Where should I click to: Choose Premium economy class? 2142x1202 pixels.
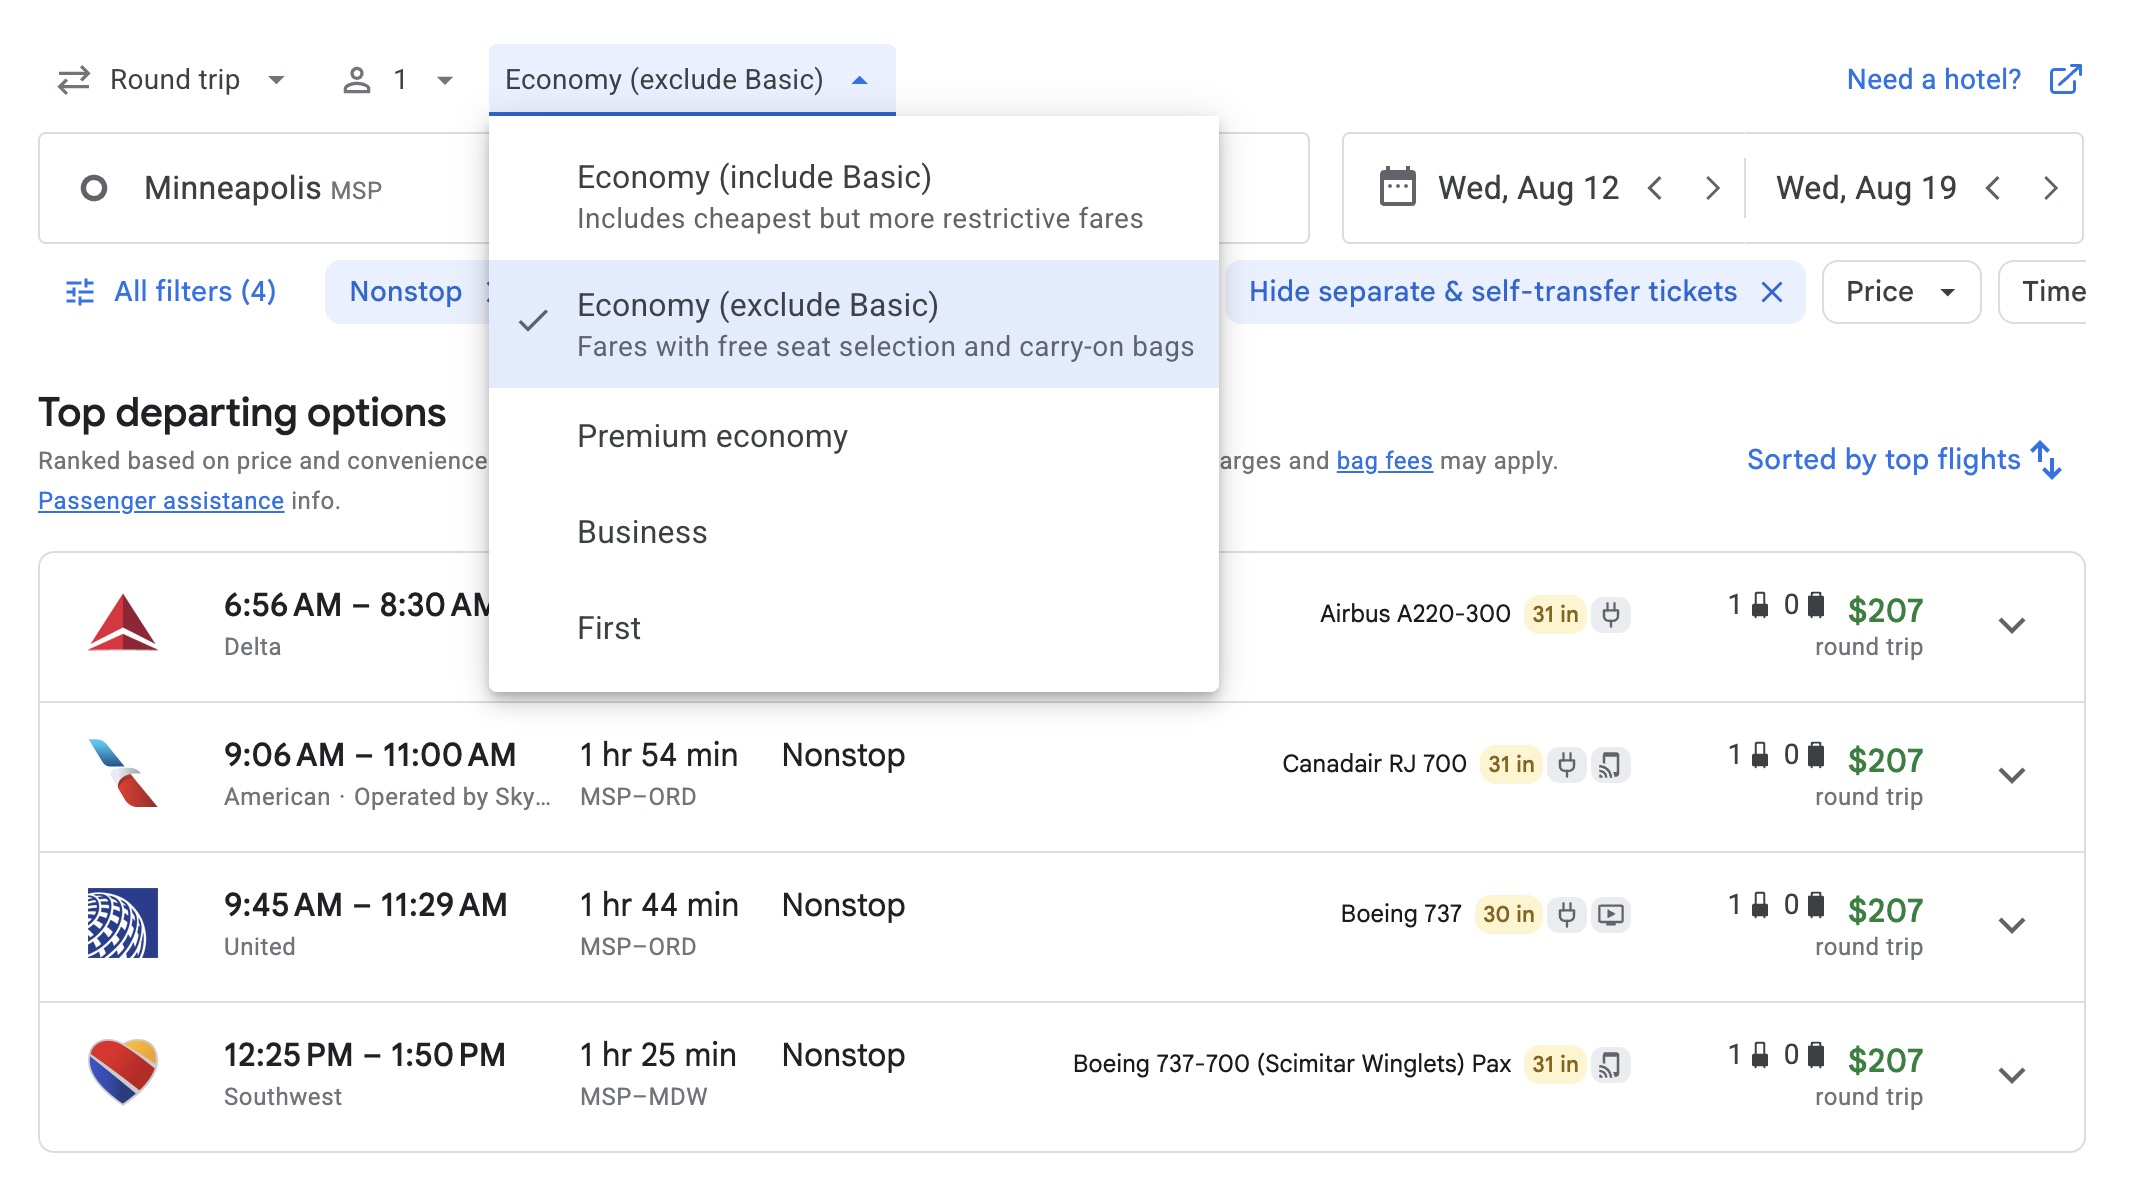pos(854,436)
